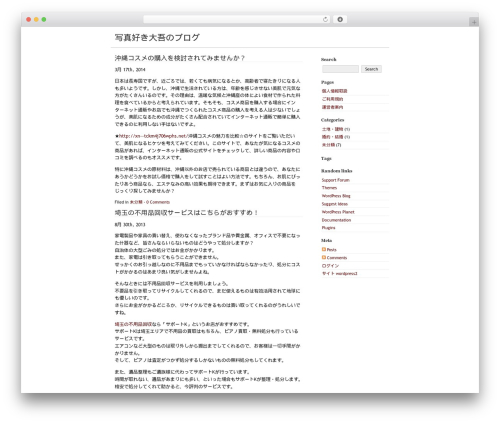This screenshot has width=500, height=423.
Task: Open the Suggest Ideas link
Action: (335, 204)
